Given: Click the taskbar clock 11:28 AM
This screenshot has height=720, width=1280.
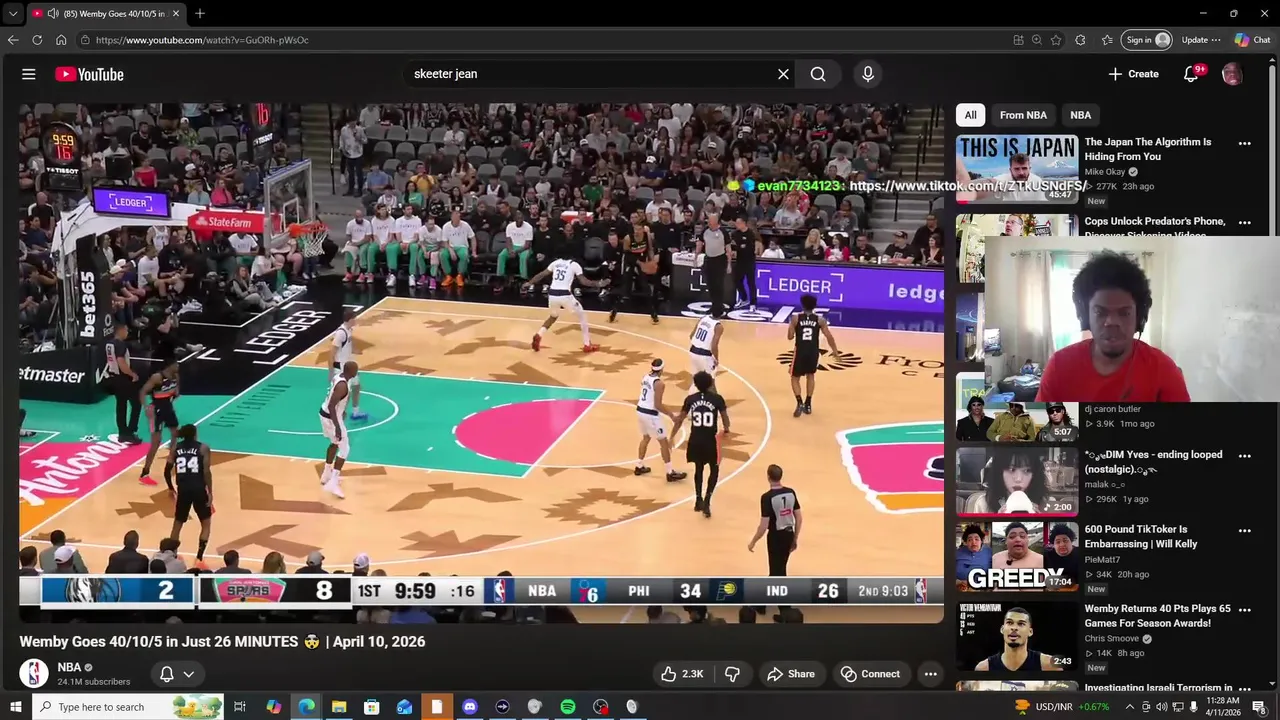Looking at the screenshot, I should 1223,707.
